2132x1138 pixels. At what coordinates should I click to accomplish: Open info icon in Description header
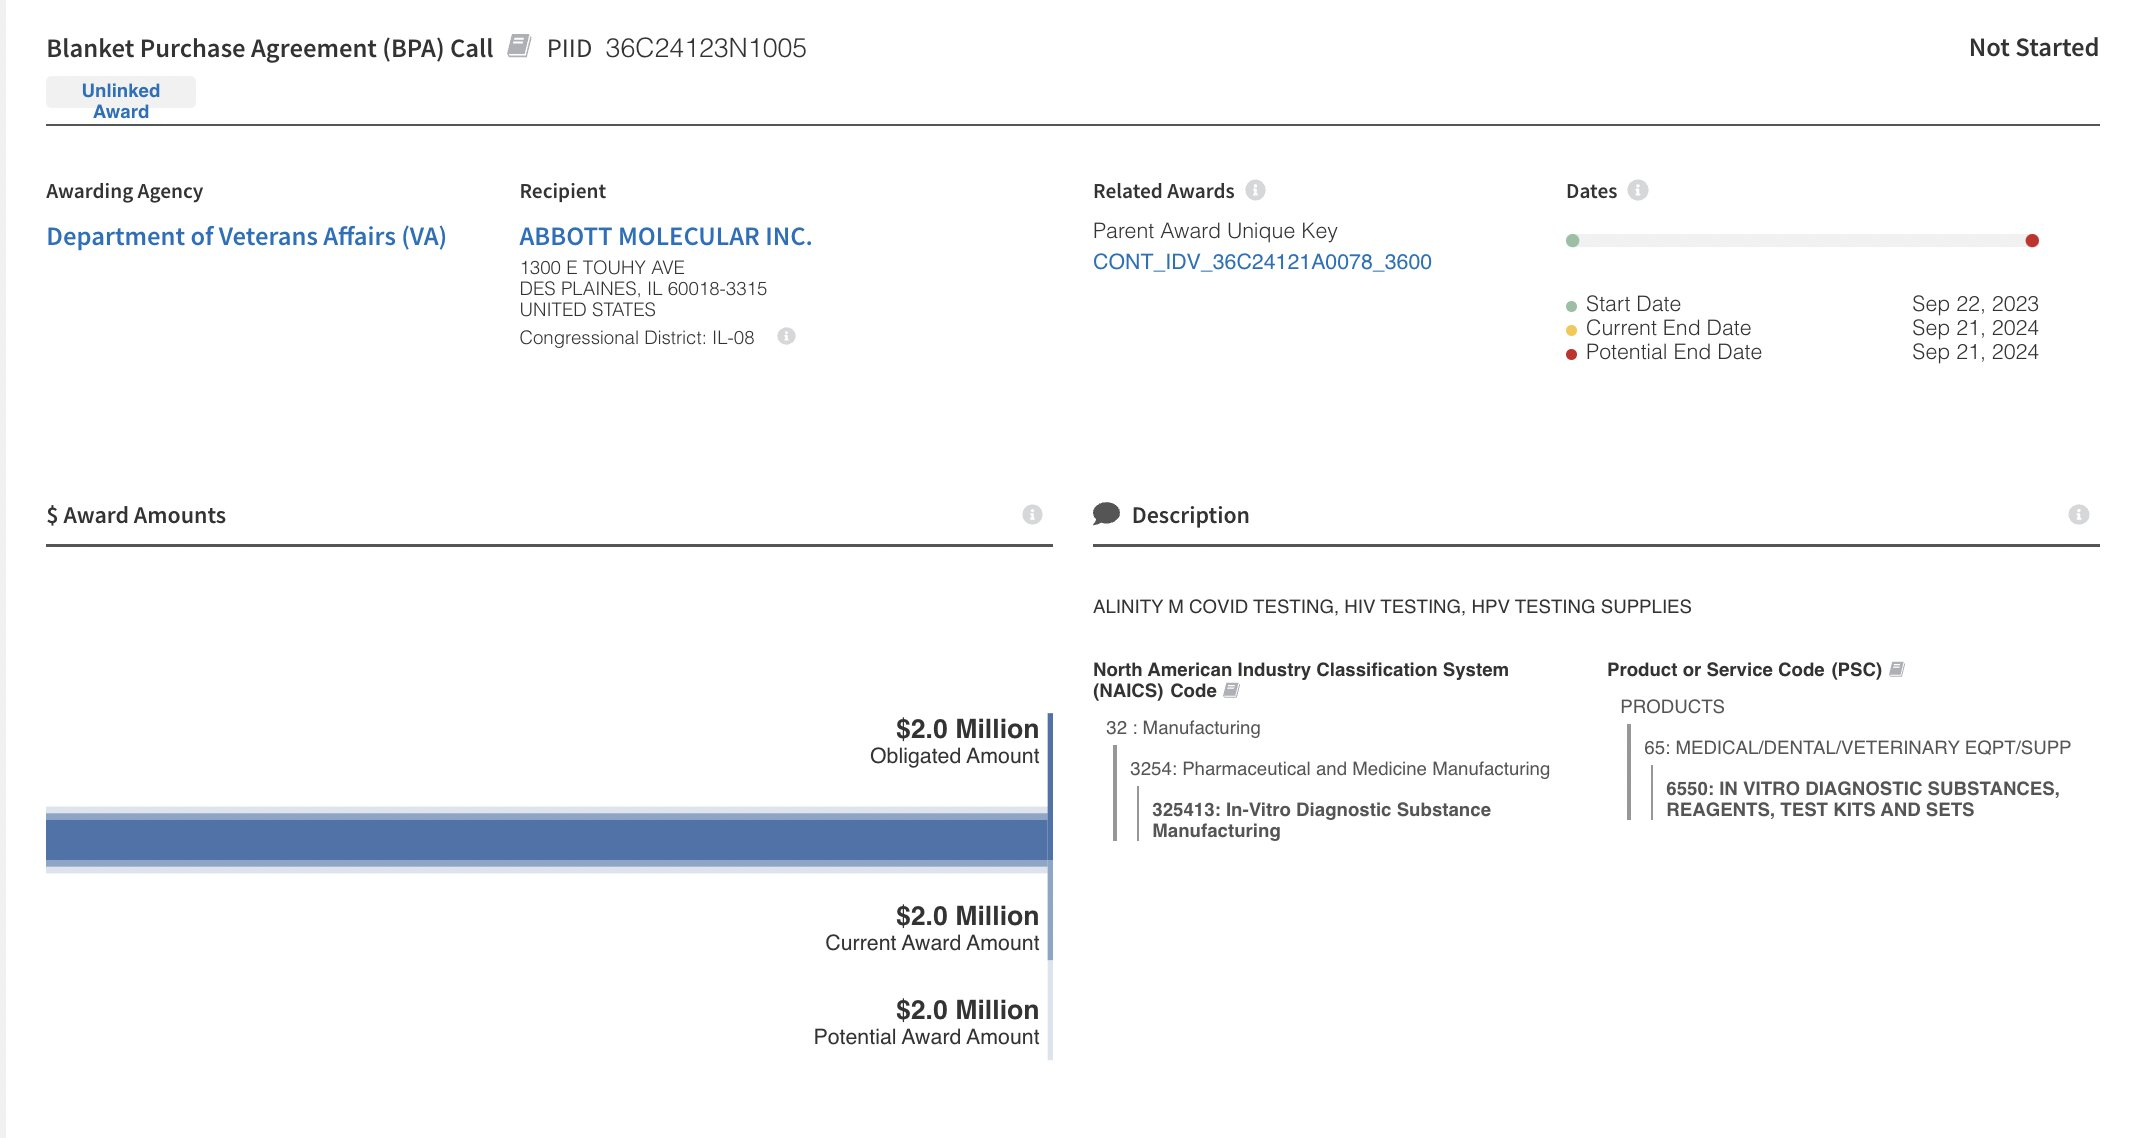pos(2078,514)
